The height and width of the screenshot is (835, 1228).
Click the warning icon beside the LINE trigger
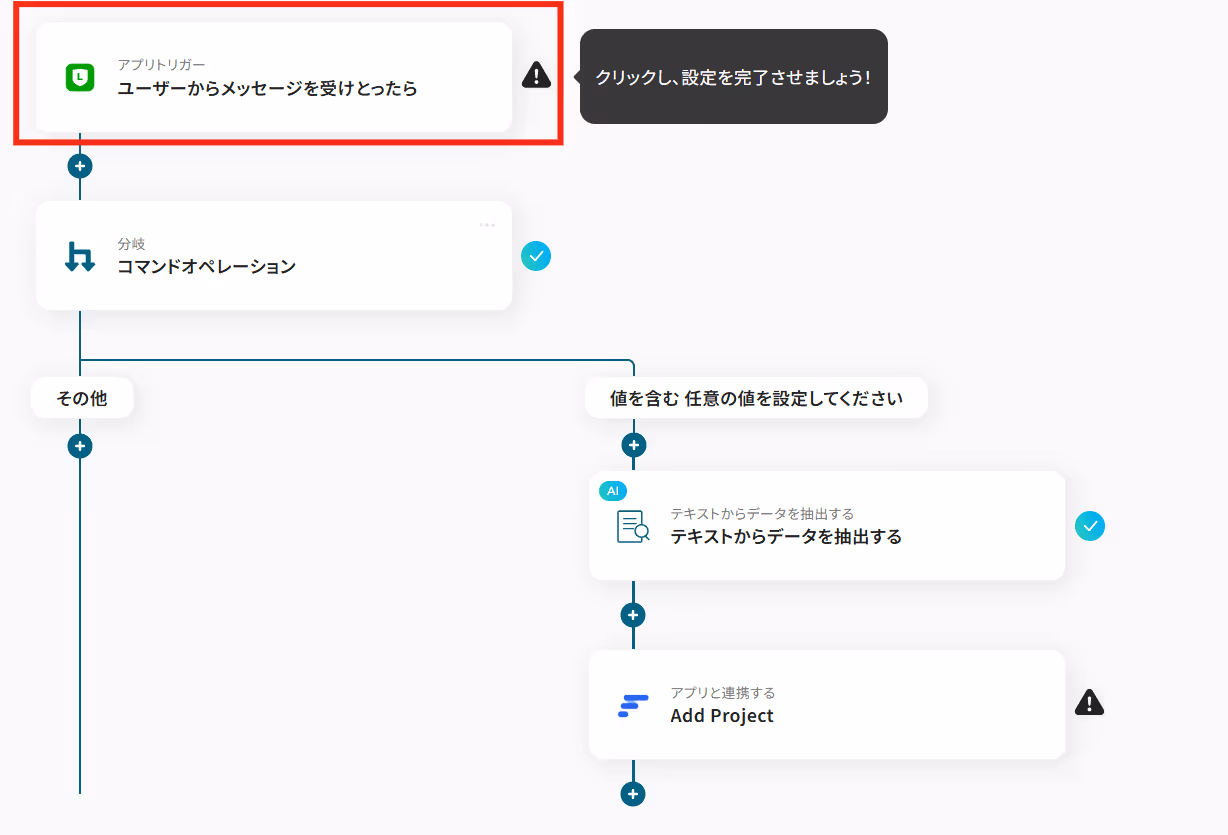[x=536, y=74]
